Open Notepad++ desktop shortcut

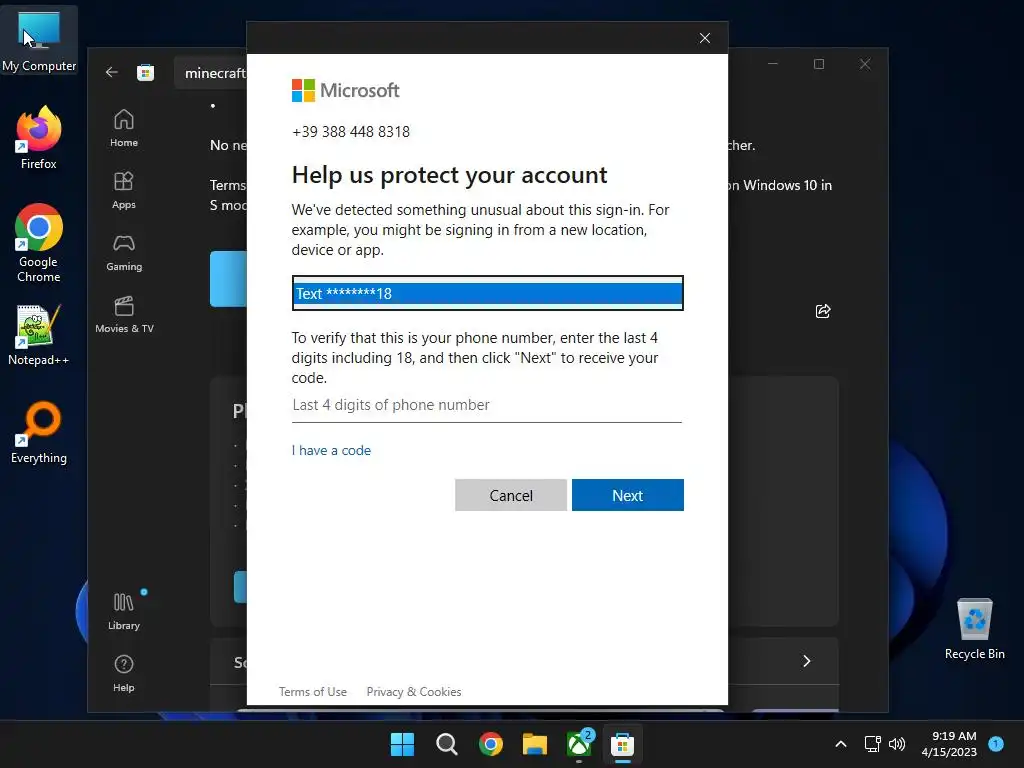[39, 335]
